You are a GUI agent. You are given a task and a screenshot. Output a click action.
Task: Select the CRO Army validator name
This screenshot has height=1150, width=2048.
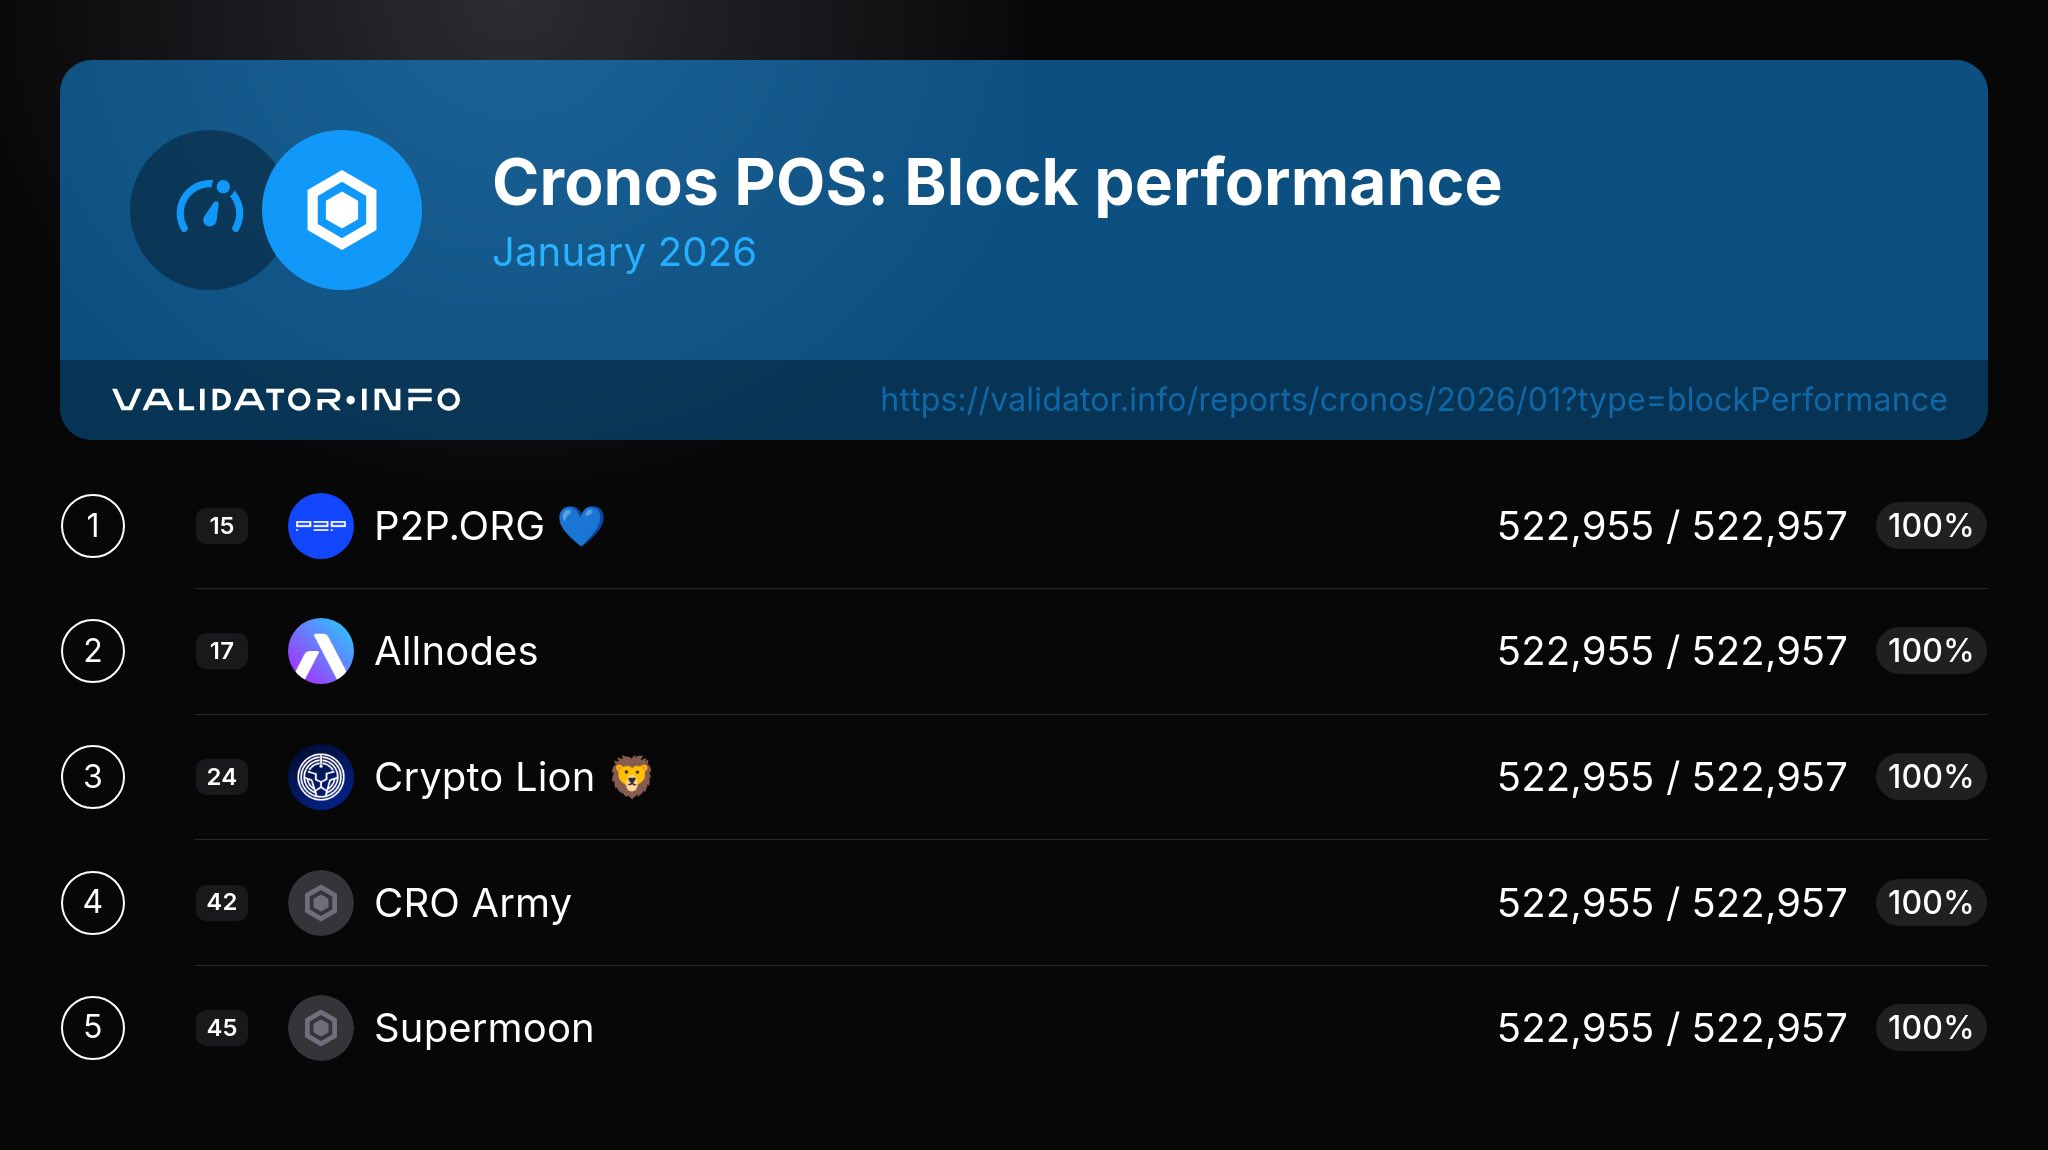pos(473,903)
